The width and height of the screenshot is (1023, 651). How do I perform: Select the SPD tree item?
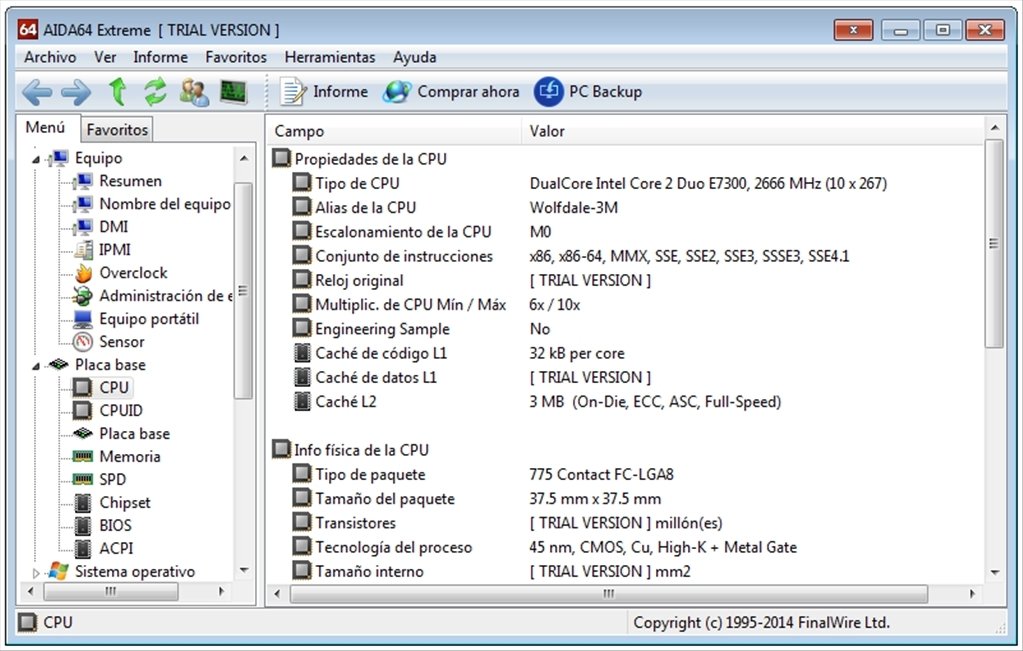[x=99, y=479]
